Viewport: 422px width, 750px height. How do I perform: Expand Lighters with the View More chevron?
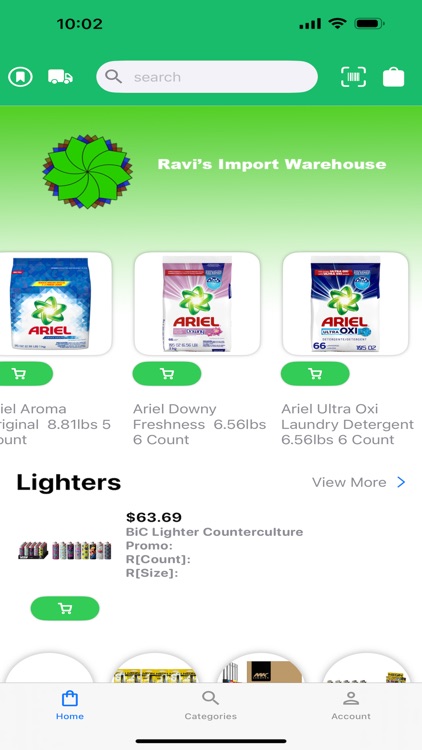click(x=401, y=482)
